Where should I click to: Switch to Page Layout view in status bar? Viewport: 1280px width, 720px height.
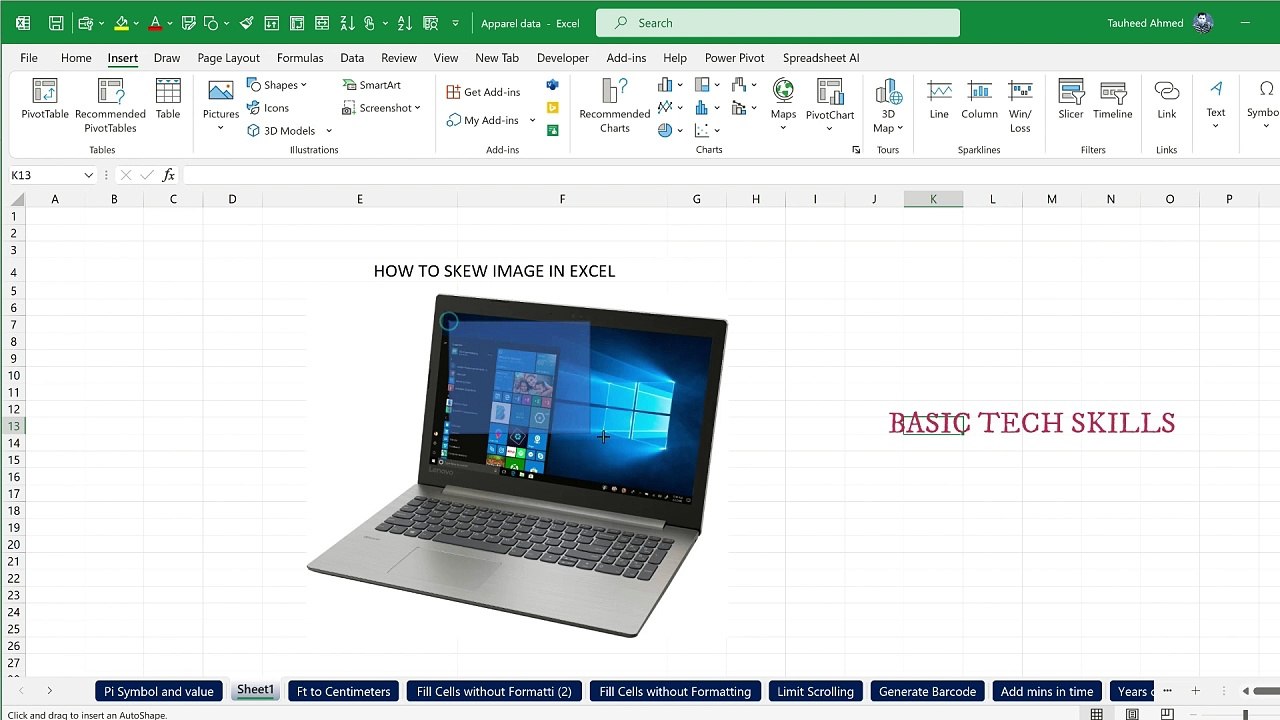(x=1132, y=714)
